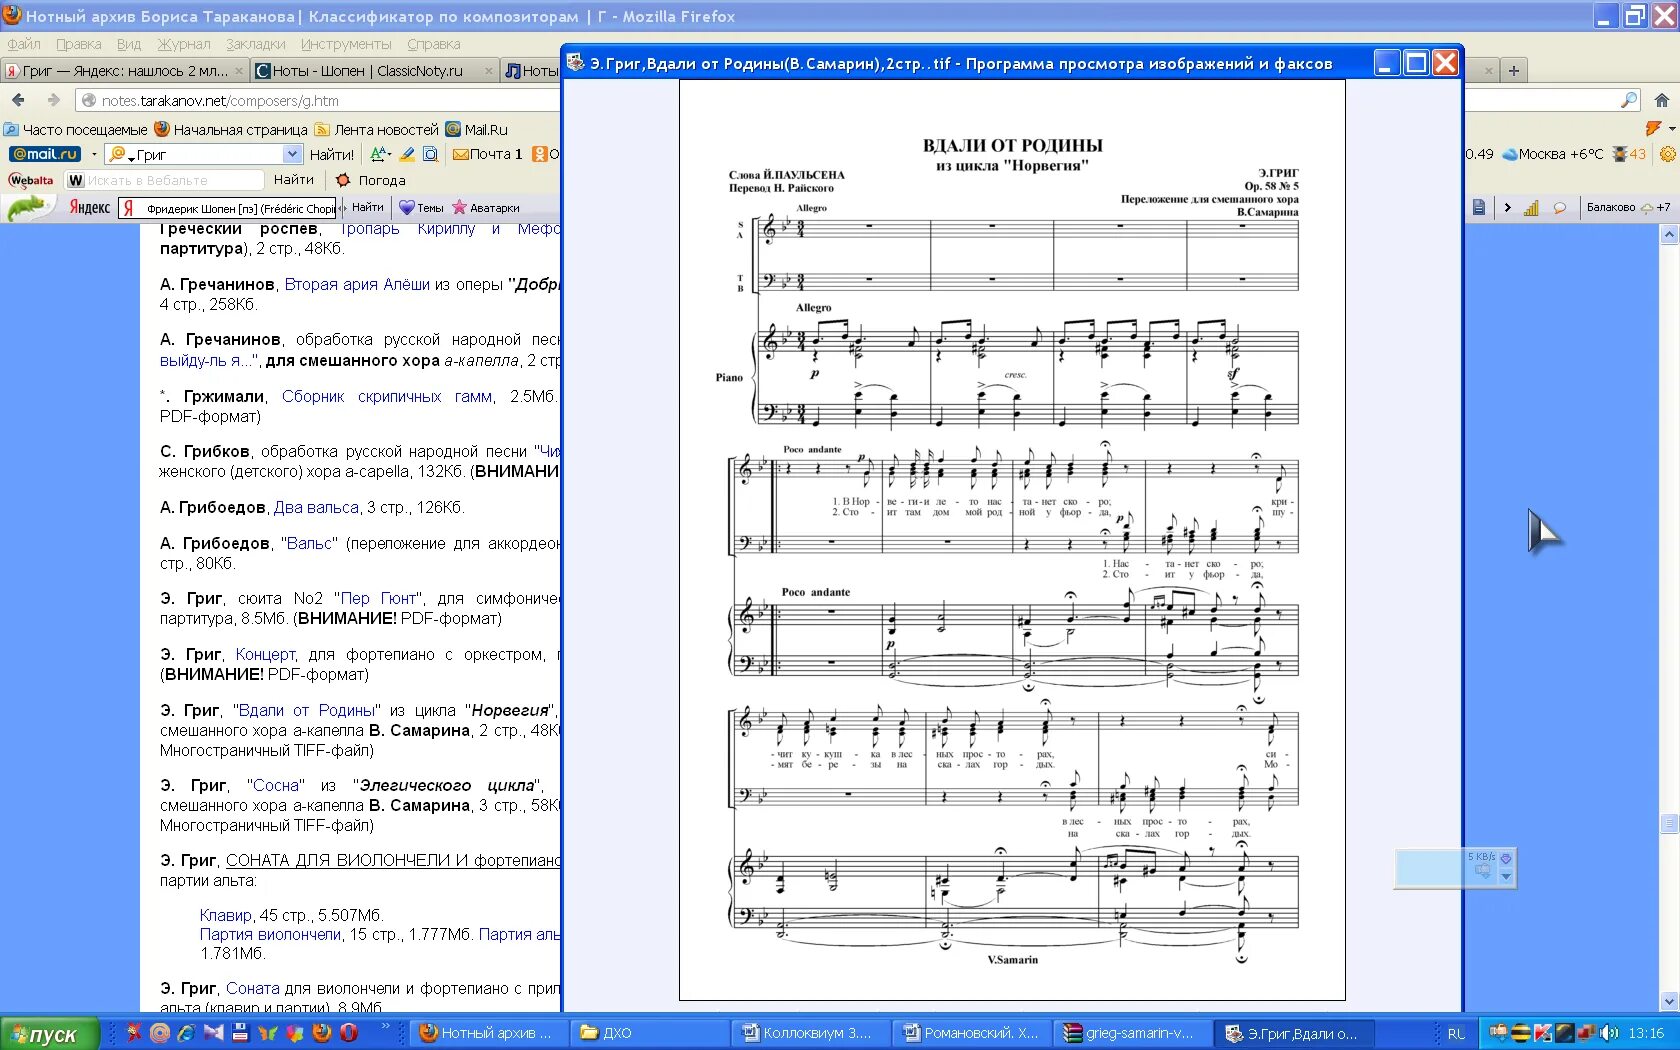
Task: Open Часто посещаемые bookmark
Action: coord(76,129)
